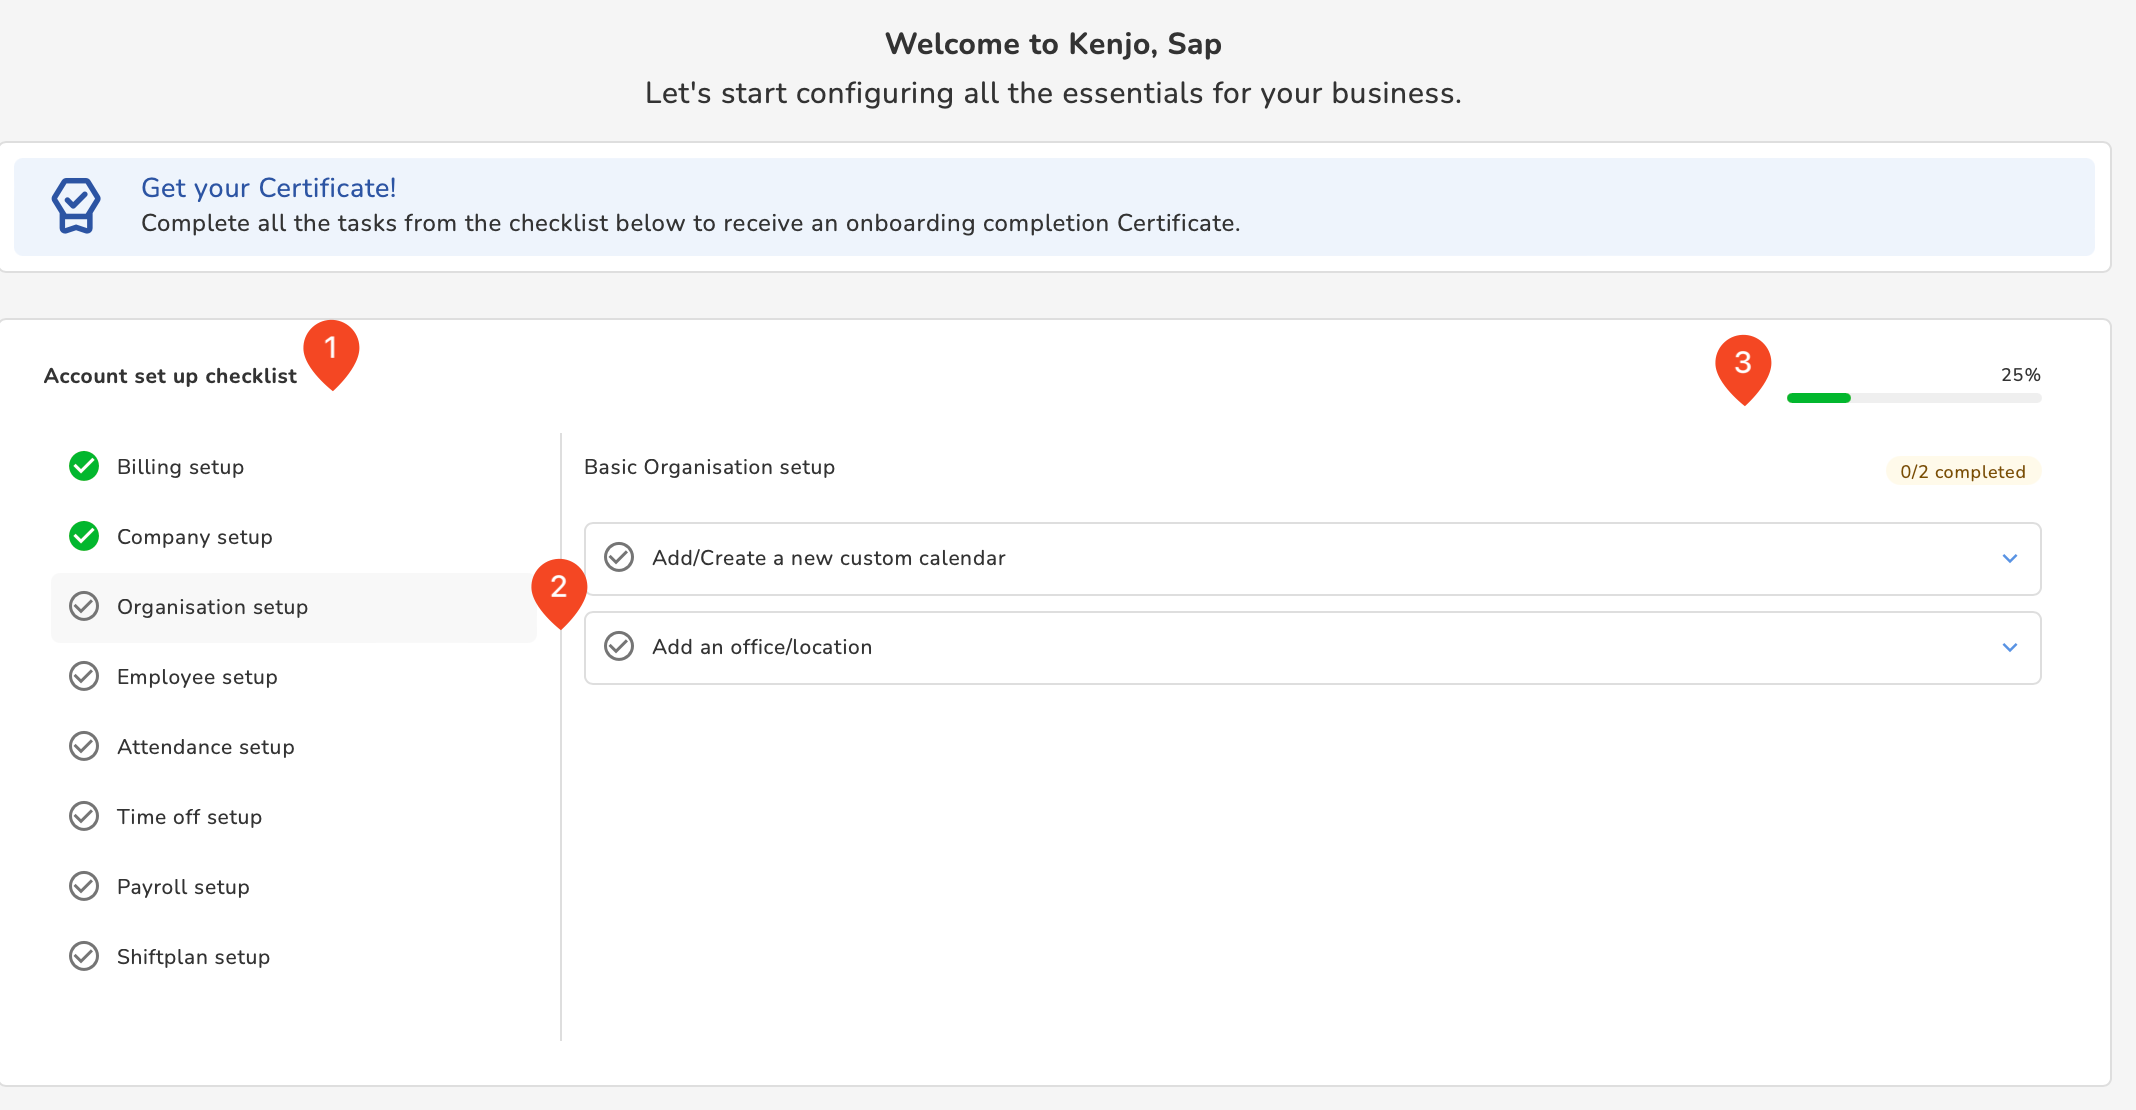This screenshot has height=1110, width=2136.
Task: Select Time off setup in checklist
Action: (189, 817)
